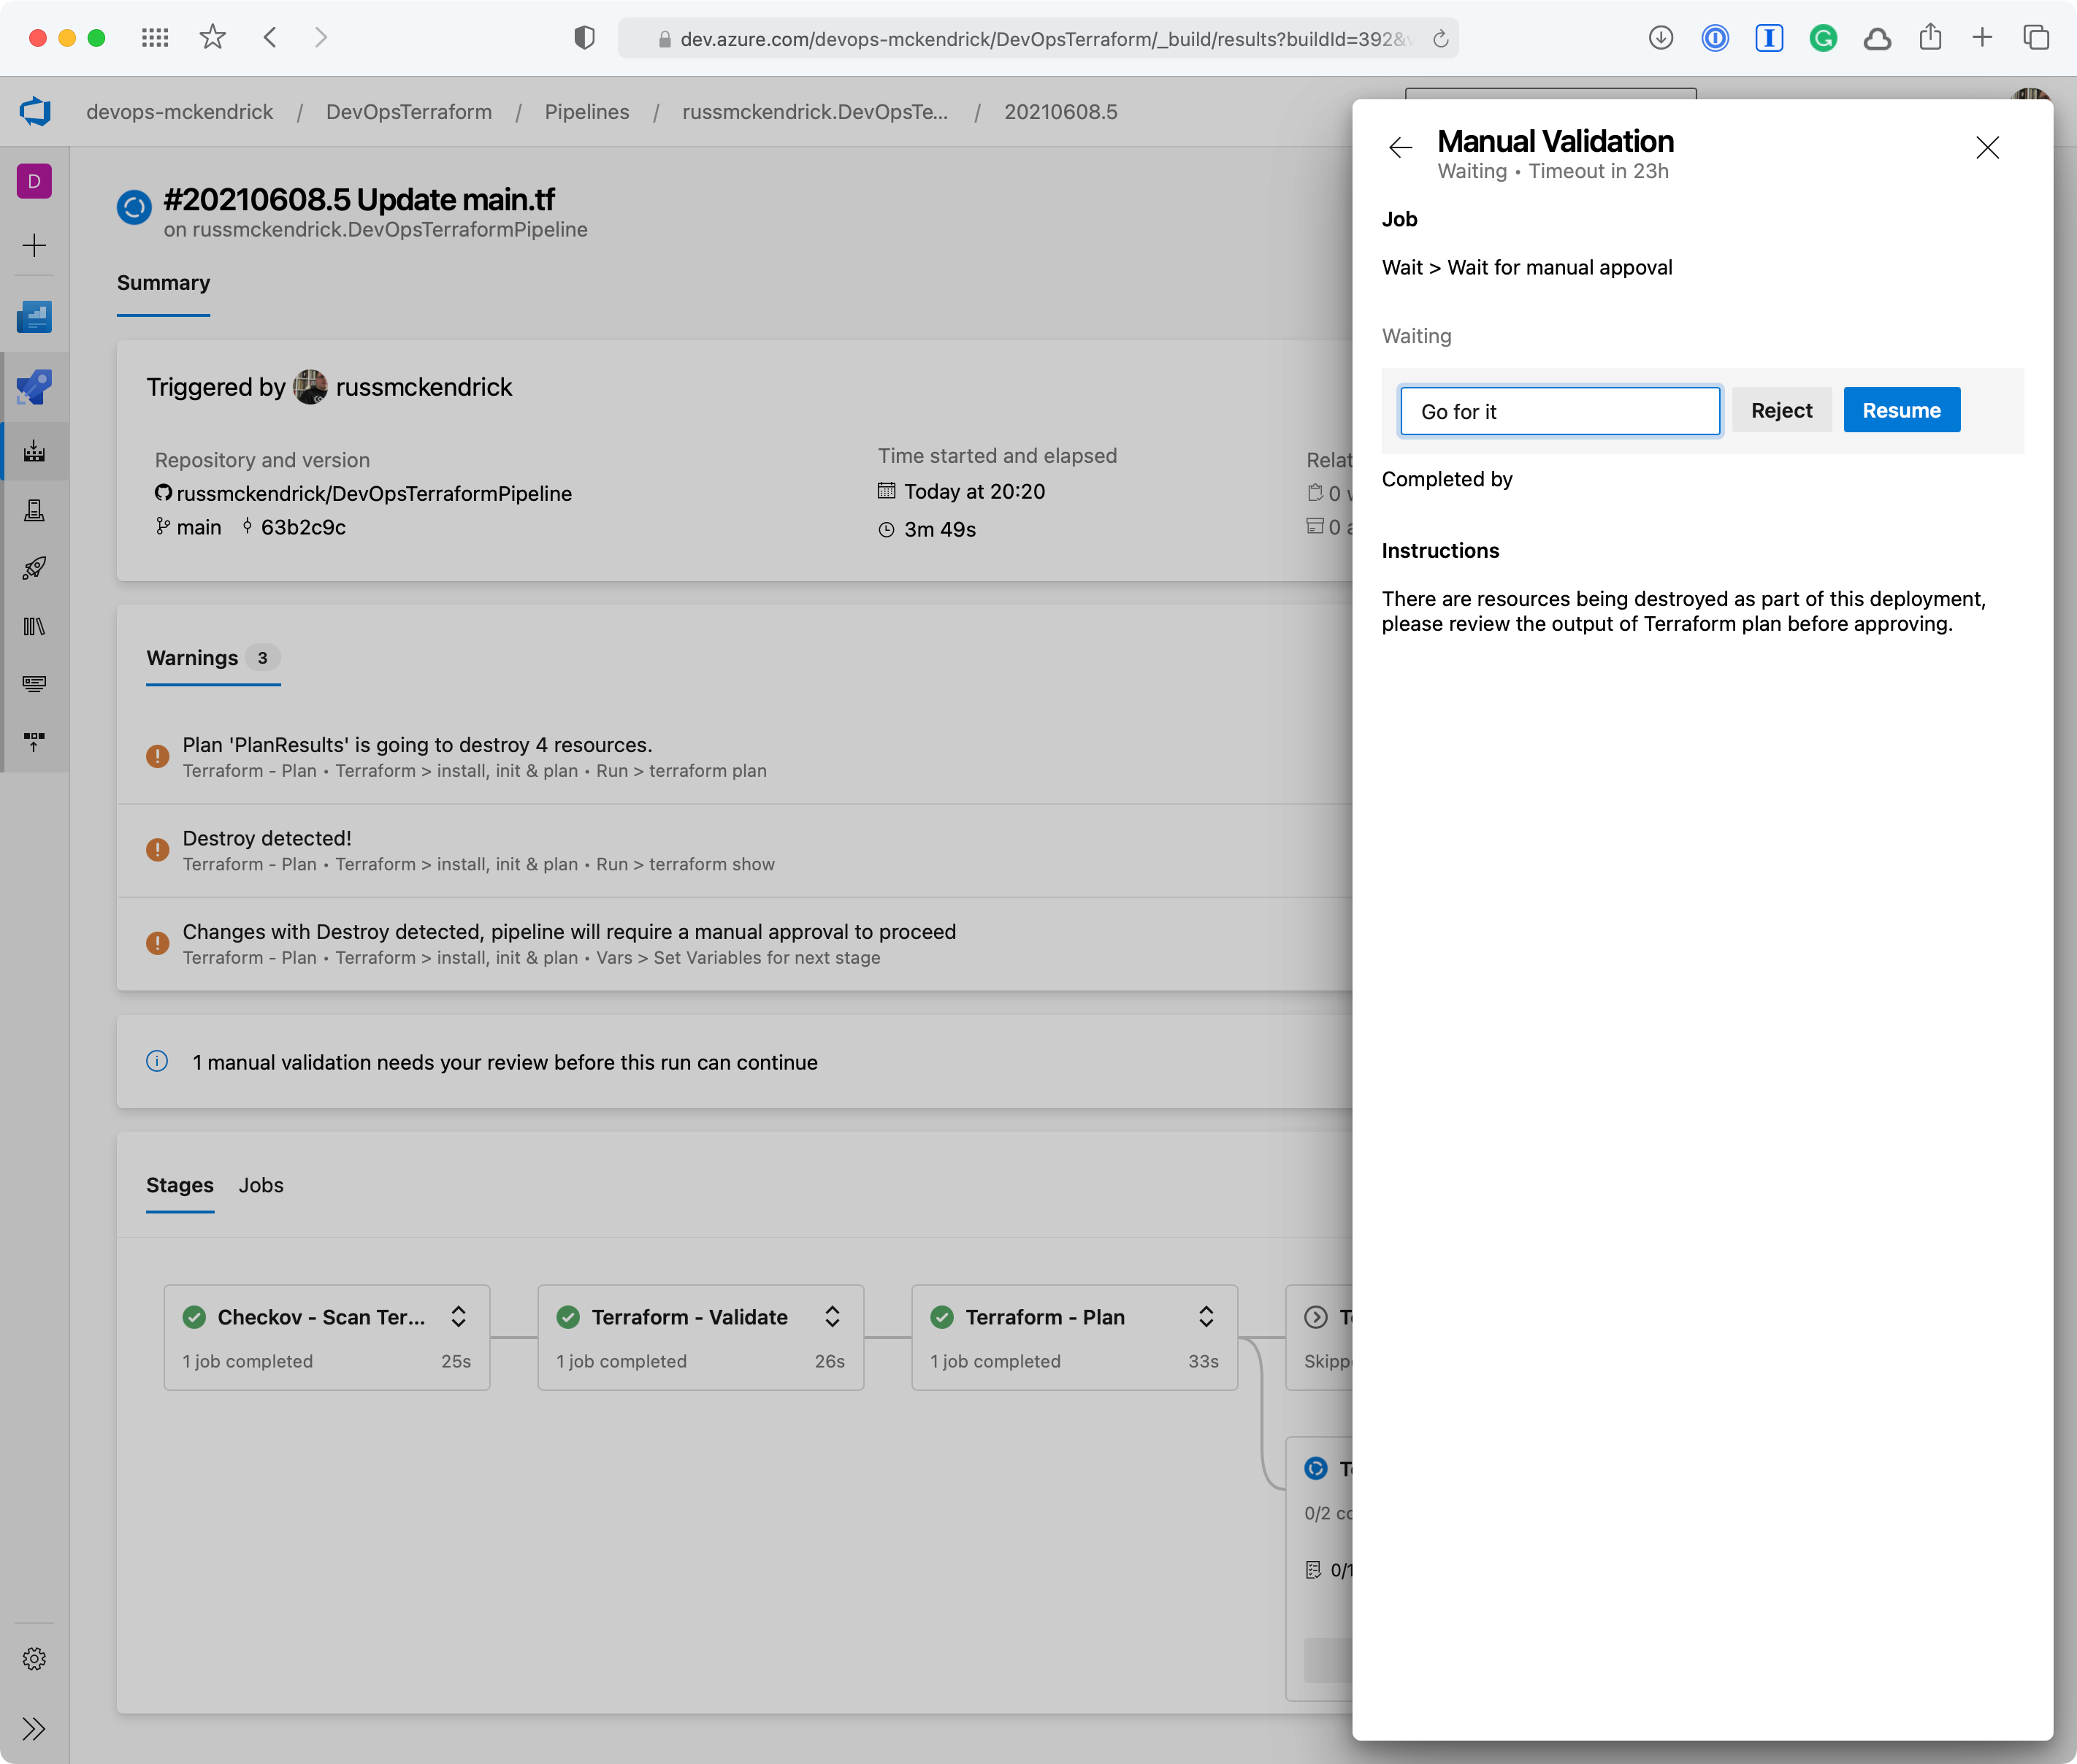Click the Settings gear icon
The width and height of the screenshot is (2077, 1764).
[34, 1659]
